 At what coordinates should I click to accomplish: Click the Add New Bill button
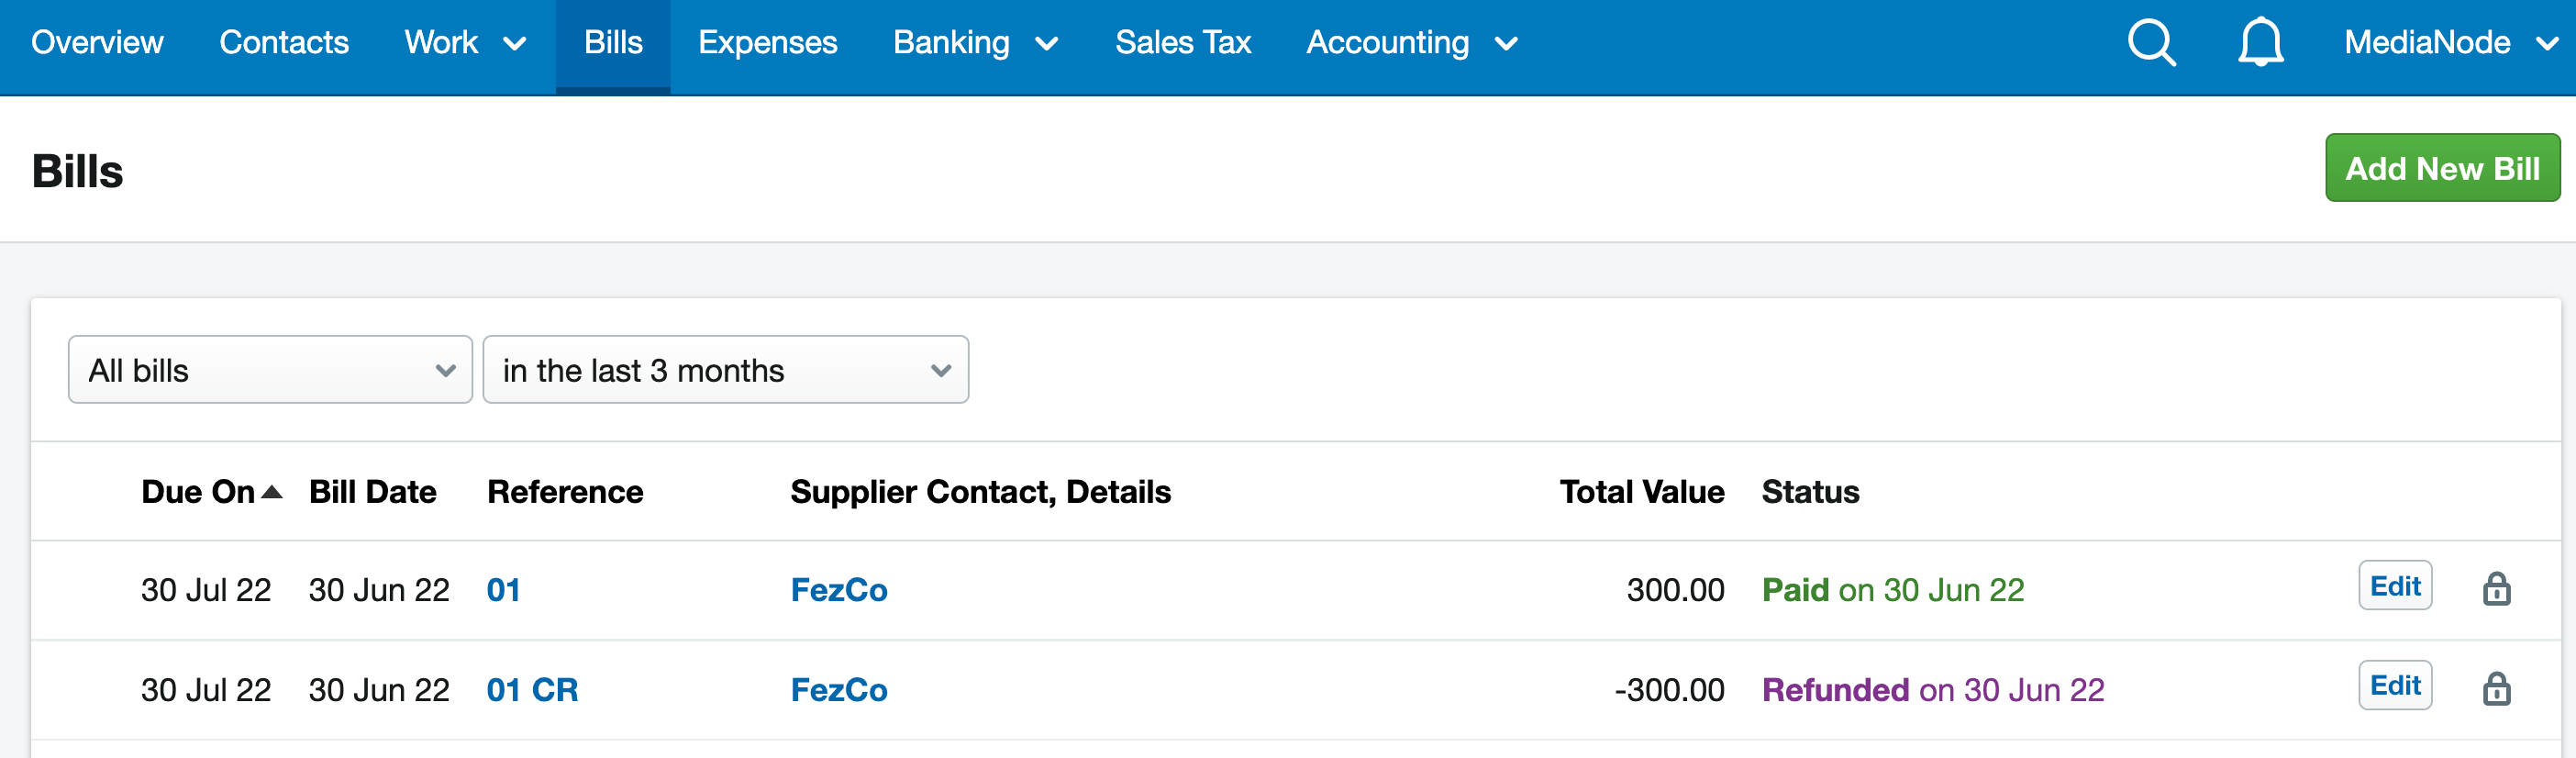[x=2442, y=168]
